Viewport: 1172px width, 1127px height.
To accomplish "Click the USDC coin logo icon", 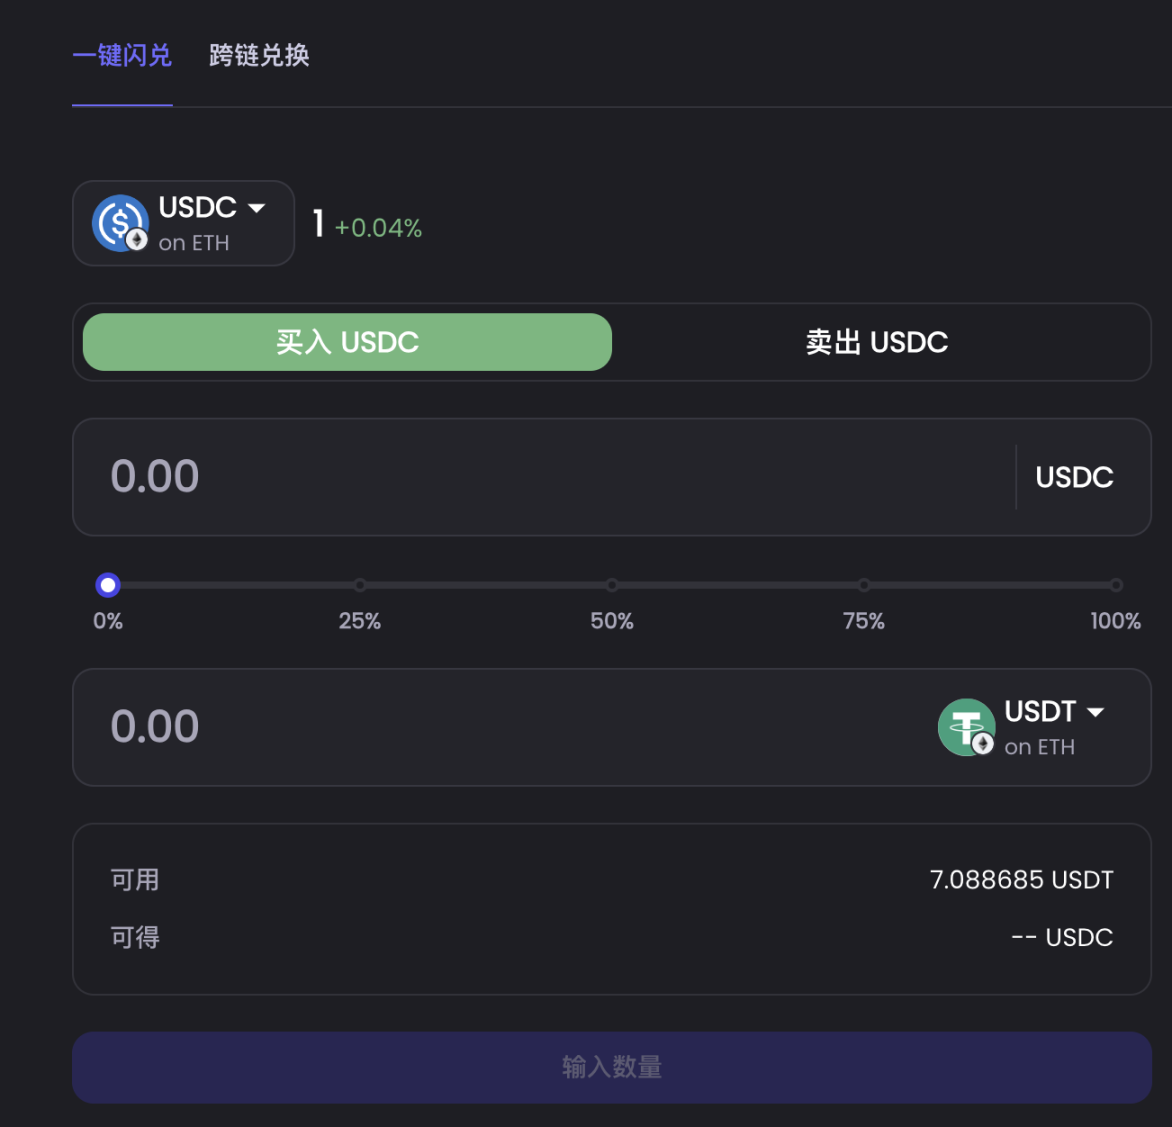I will 120,223.
